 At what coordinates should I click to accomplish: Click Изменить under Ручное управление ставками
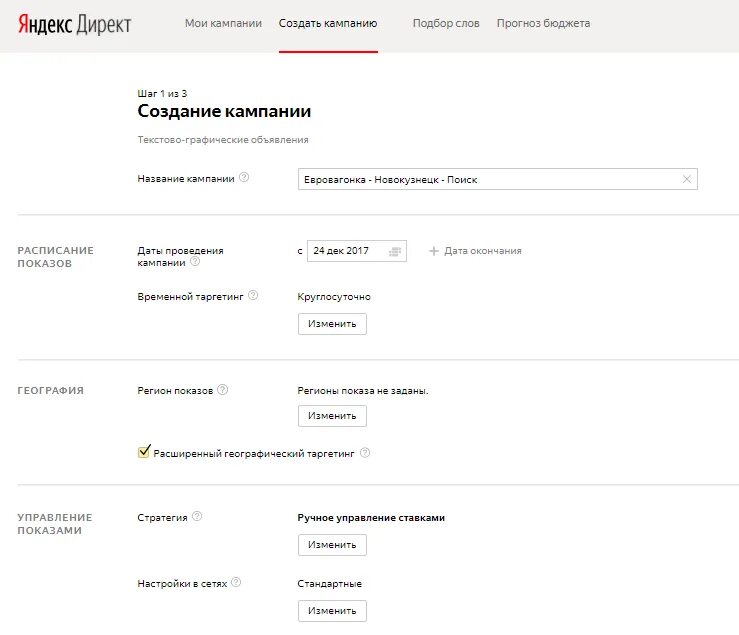[x=332, y=545]
